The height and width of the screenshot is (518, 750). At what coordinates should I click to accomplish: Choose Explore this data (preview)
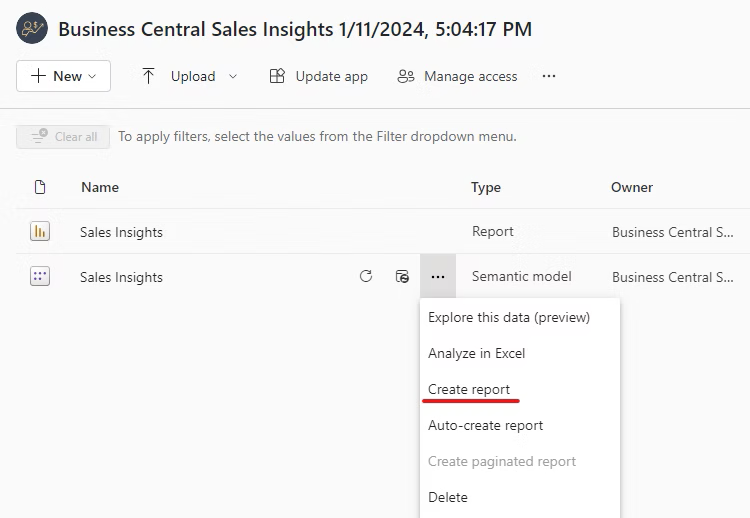pyautogui.click(x=509, y=317)
